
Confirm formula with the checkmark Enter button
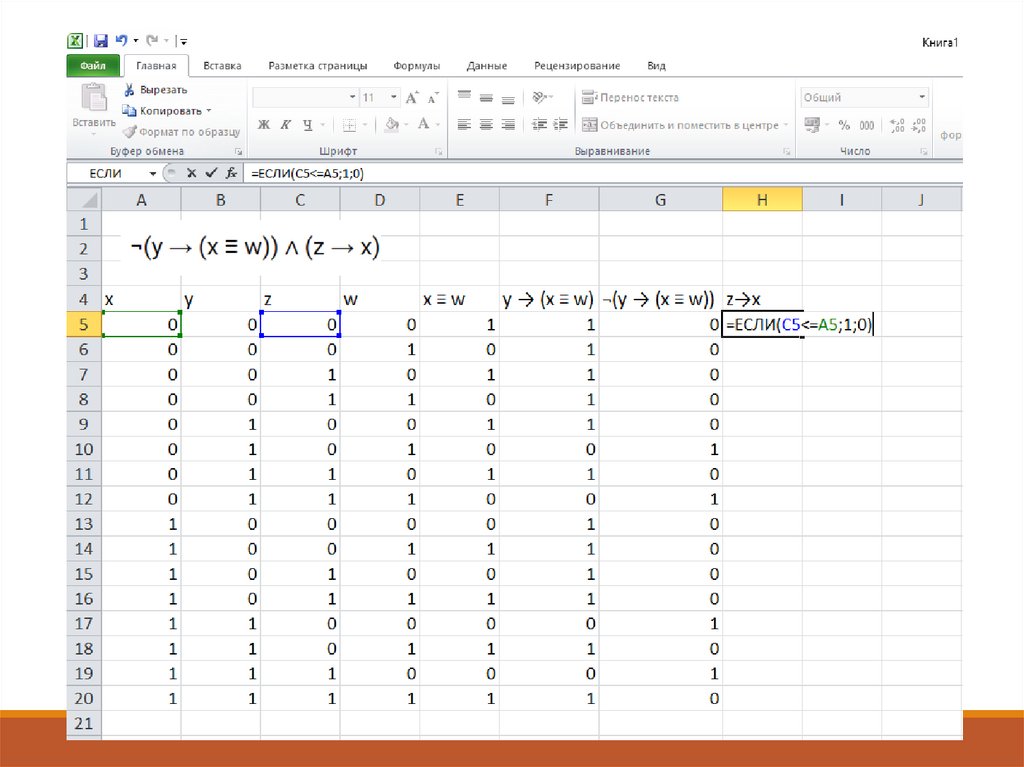[x=211, y=173]
